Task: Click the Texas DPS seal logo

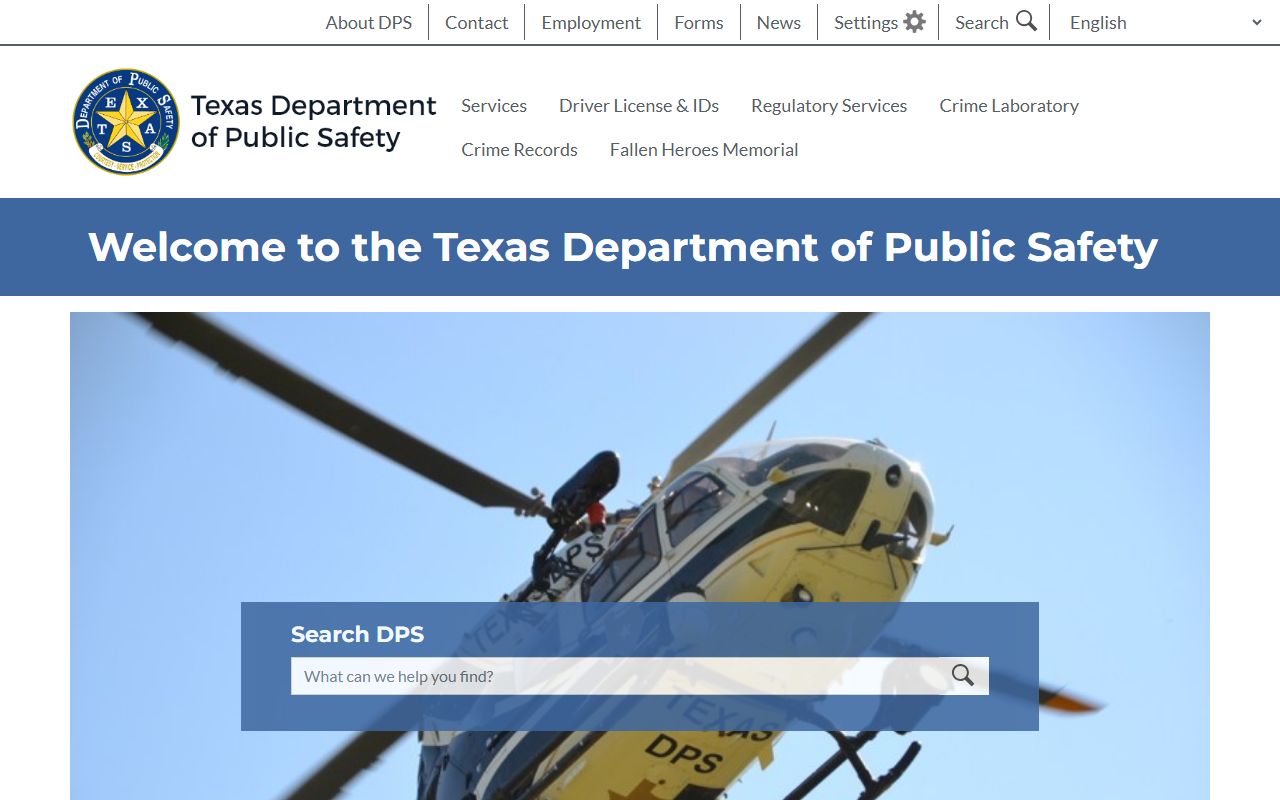Action: point(126,122)
